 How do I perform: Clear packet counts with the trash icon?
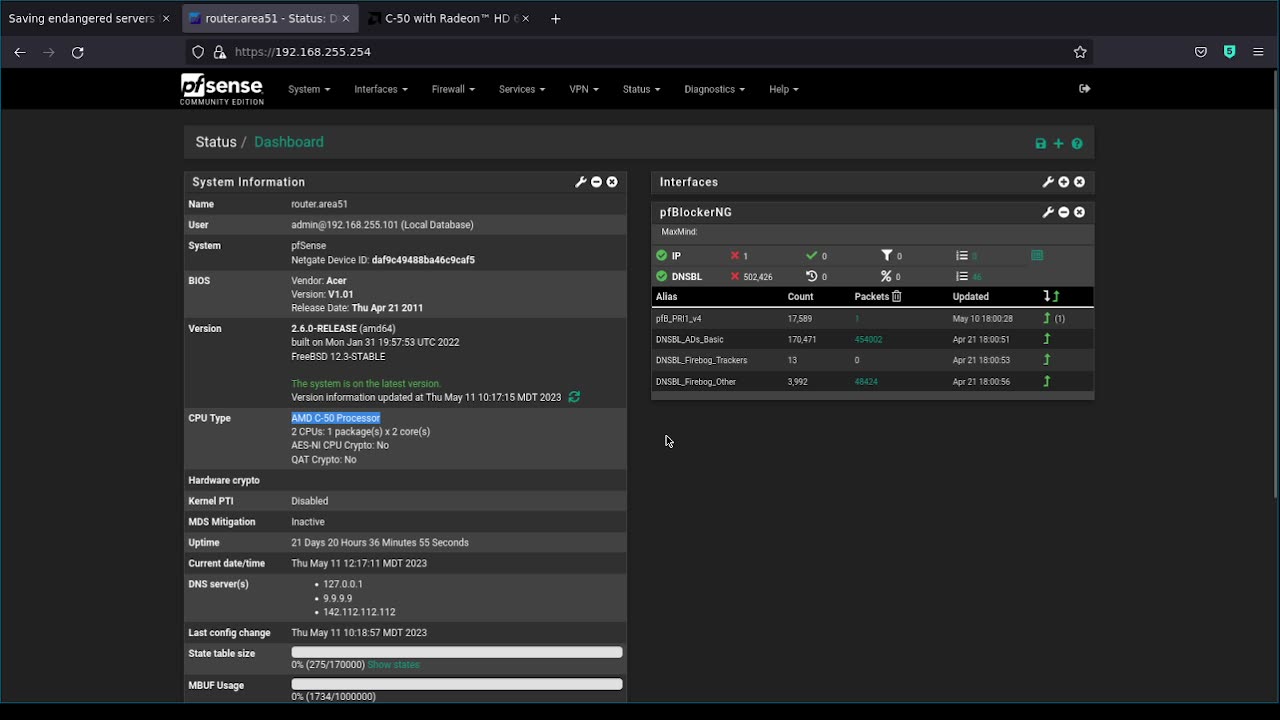pyautogui.click(x=896, y=297)
